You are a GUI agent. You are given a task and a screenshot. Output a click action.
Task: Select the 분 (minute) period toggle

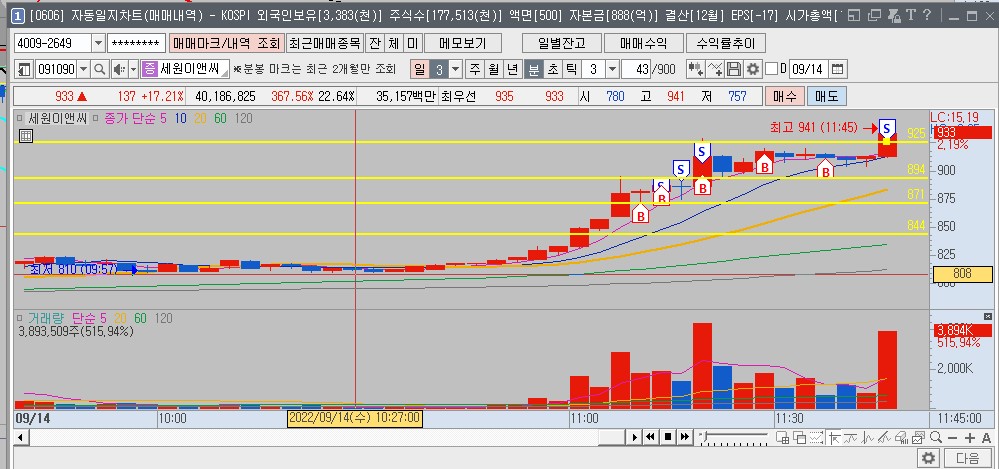pyautogui.click(x=534, y=69)
